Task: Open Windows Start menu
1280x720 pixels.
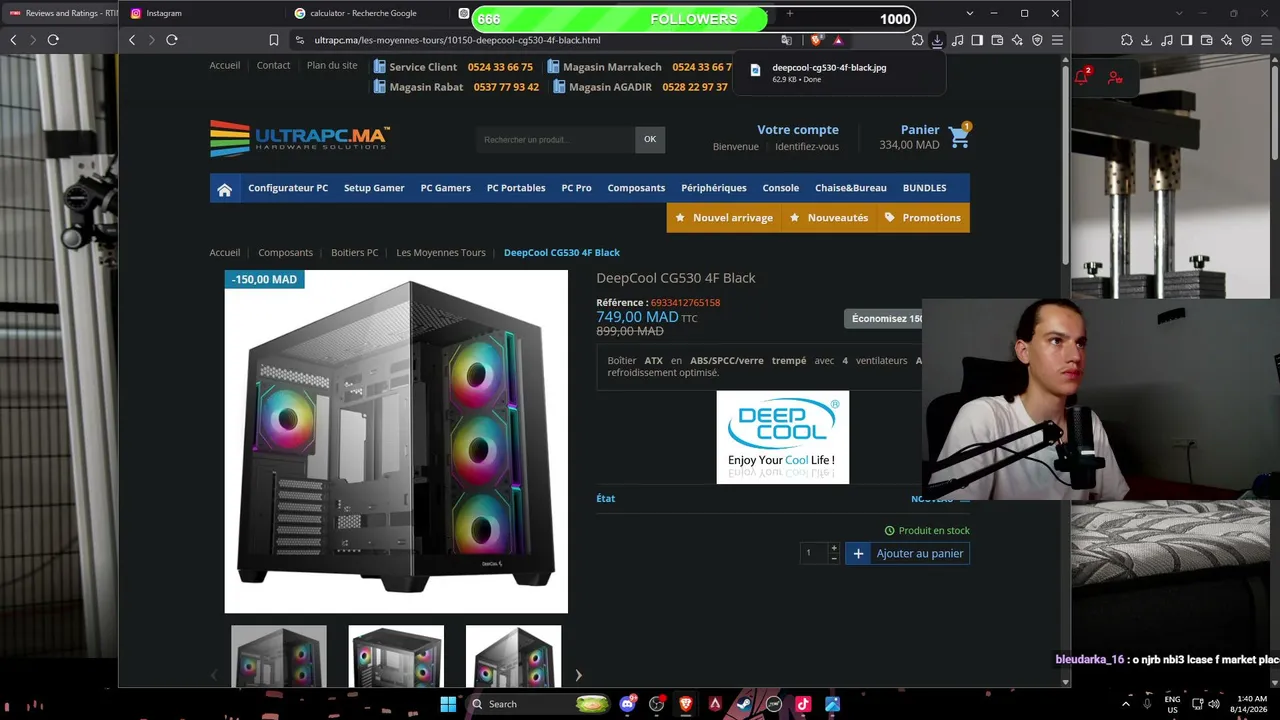Action: (448, 704)
